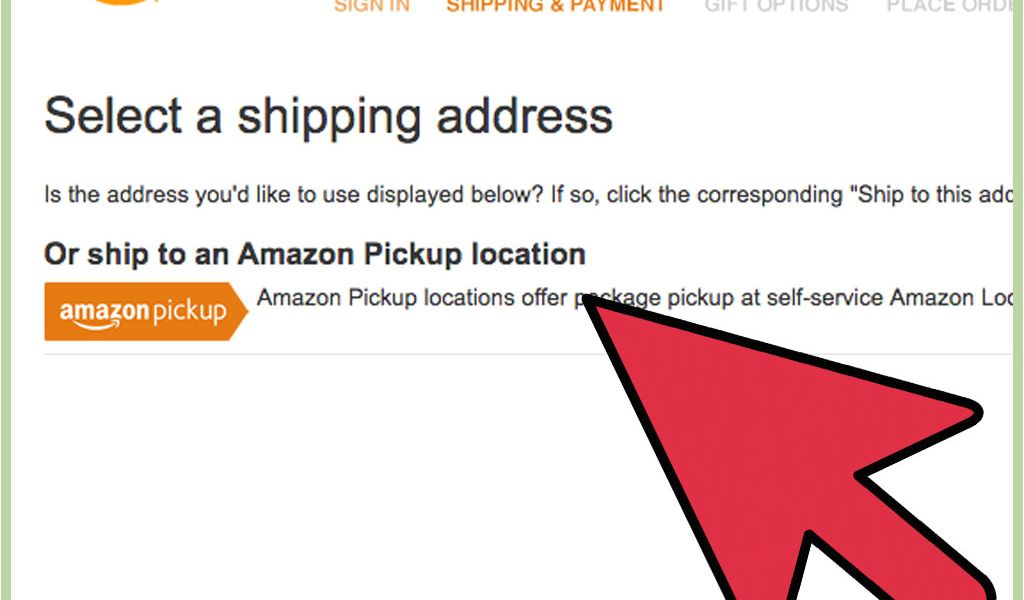Go to the SIGN IN step
Screen dimensions: 1024x600
pyautogui.click(x=372, y=6)
